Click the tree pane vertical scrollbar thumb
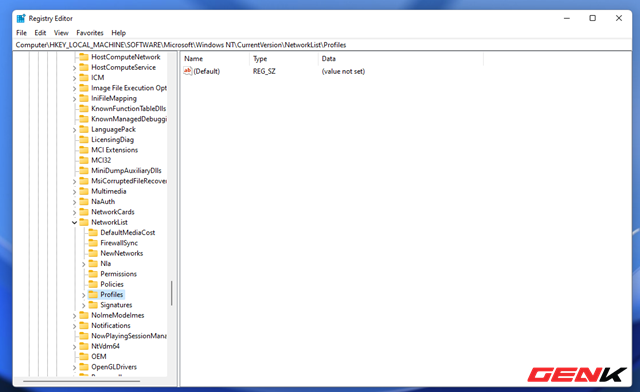The image size is (640, 392). pos(172,293)
